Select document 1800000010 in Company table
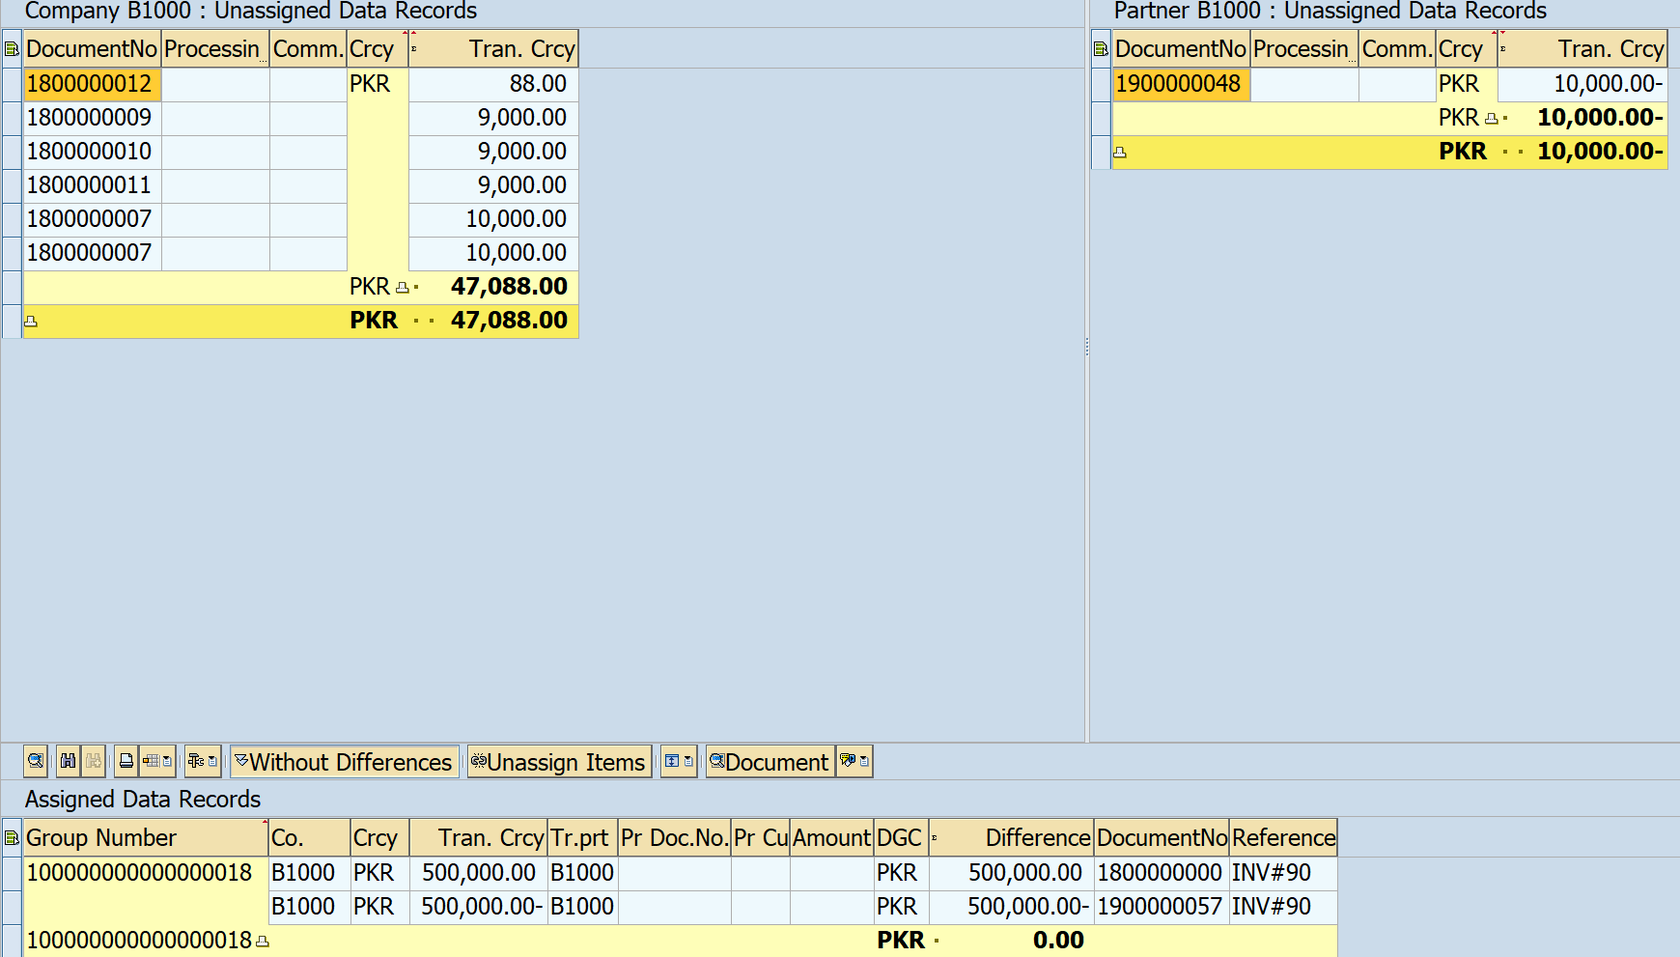This screenshot has width=1680, height=957. [x=92, y=152]
